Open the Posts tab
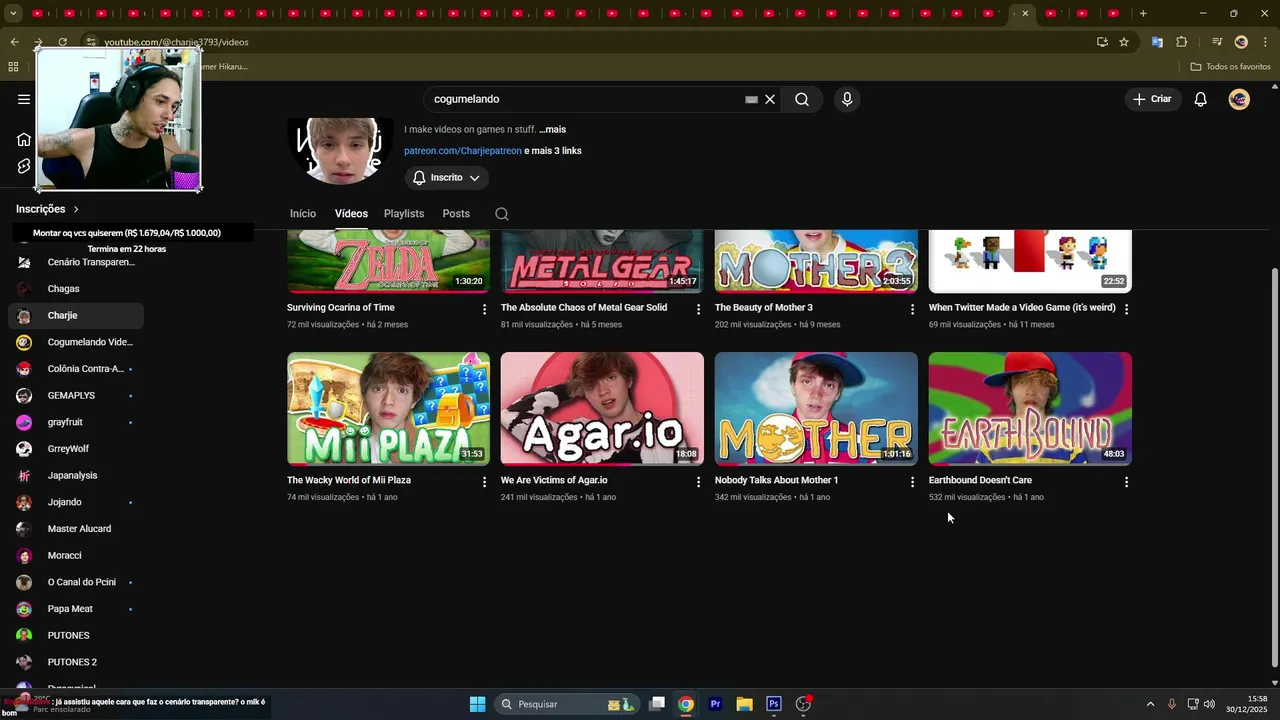The height and width of the screenshot is (720, 1280). point(456,214)
